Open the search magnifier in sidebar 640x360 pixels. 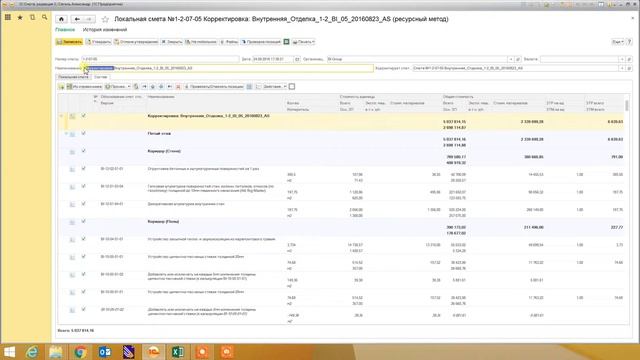(44, 18)
